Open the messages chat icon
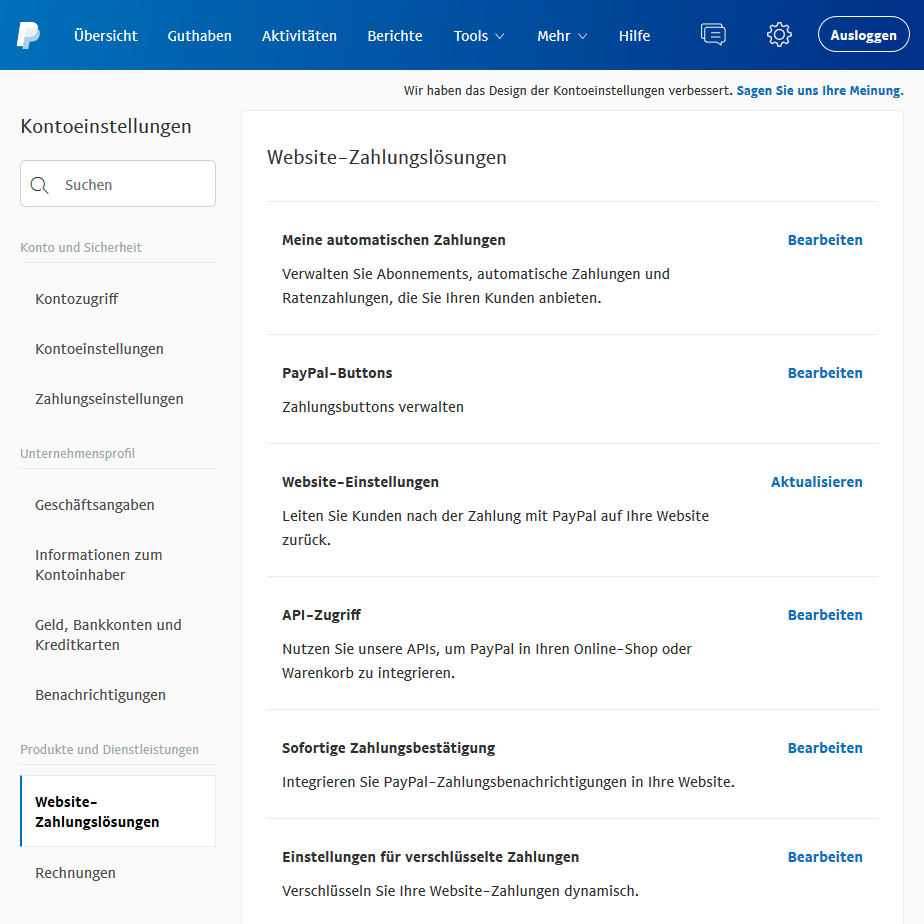 click(x=713, y=34)
